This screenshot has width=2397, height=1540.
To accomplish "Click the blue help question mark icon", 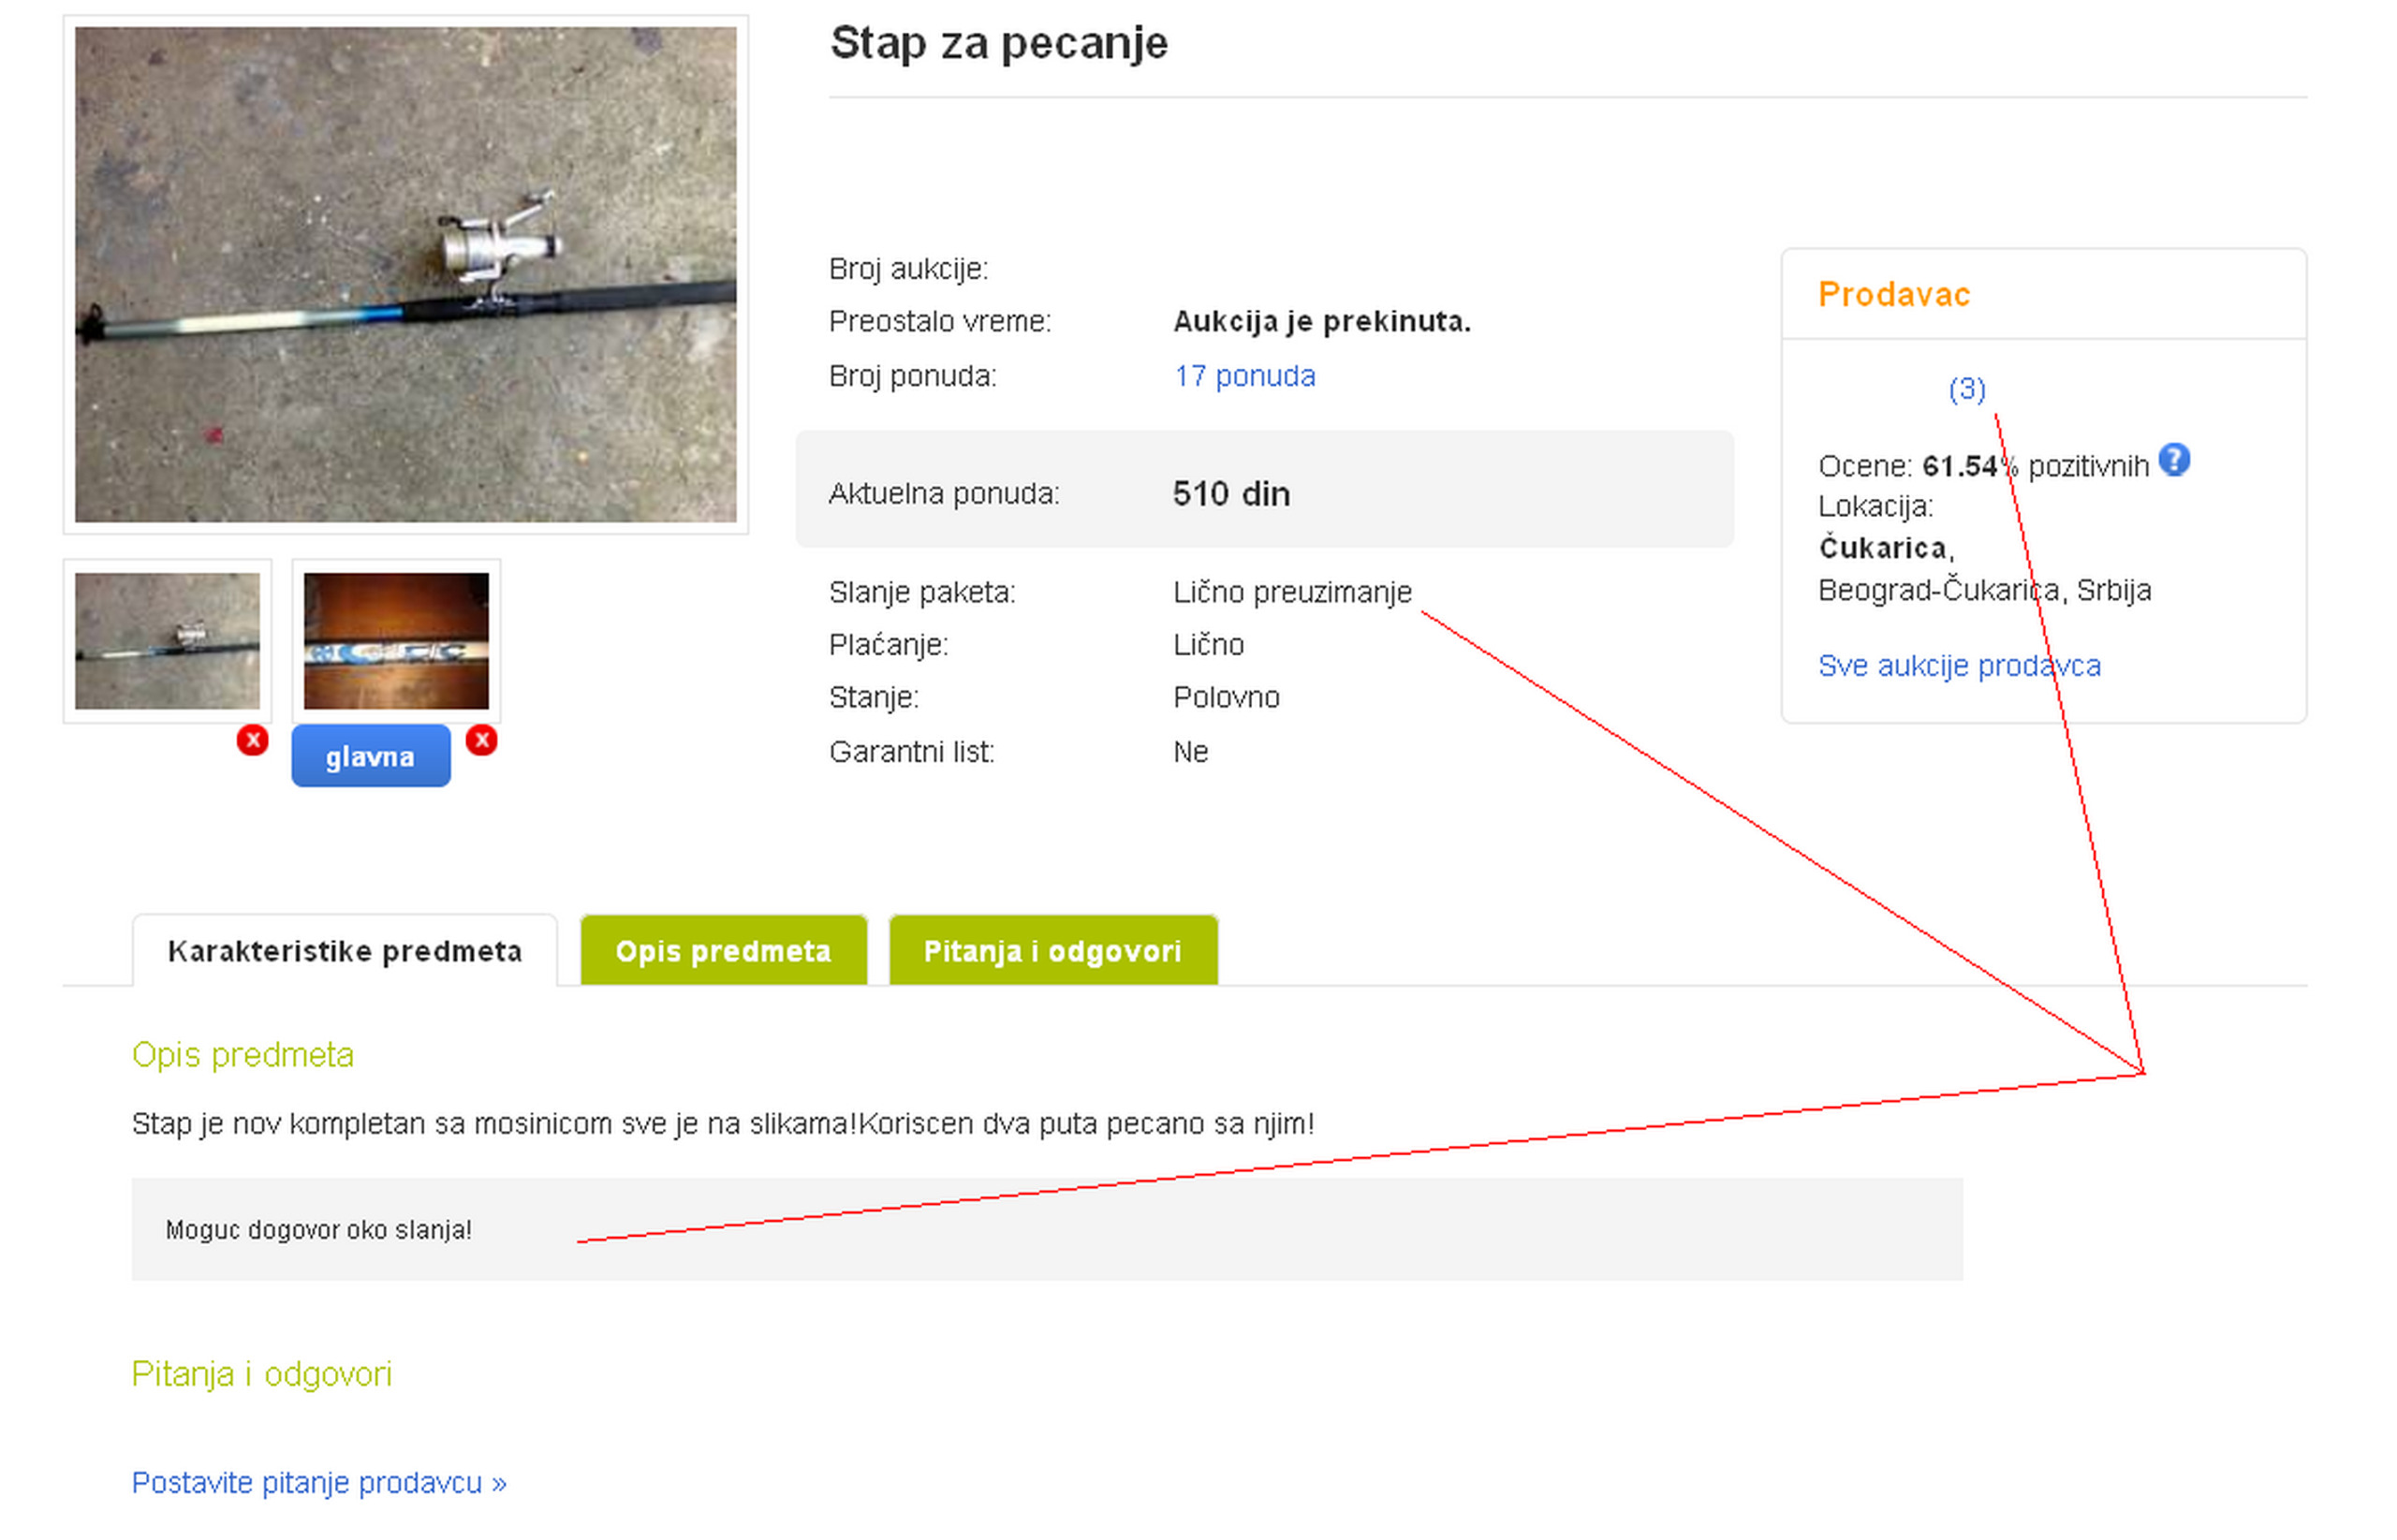I will click(x=2173, y=460).
